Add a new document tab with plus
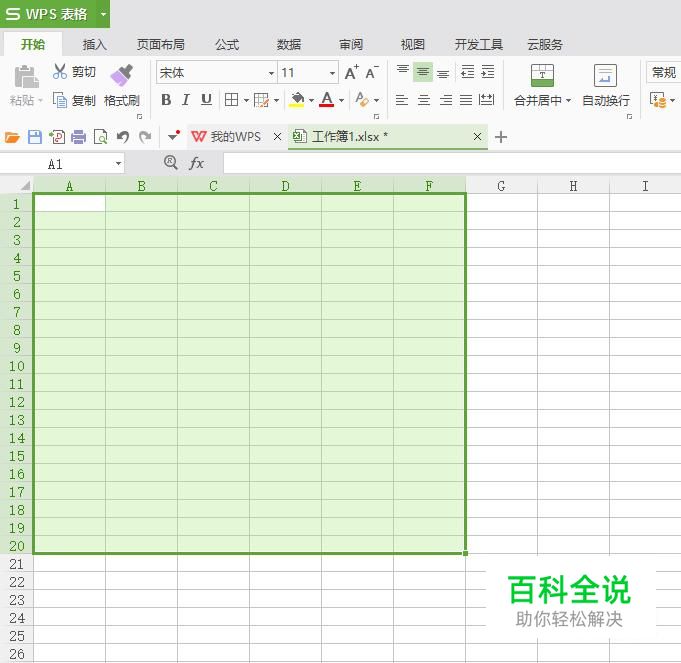 point(501,137)
